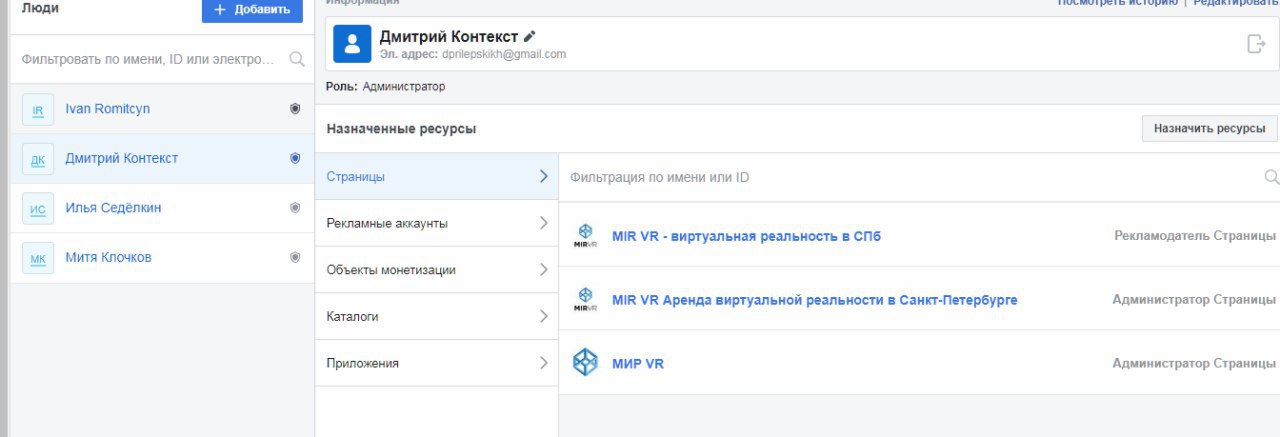Click Администратор Страницы role for MIR VR Аренда
The height and width of the screenshot is (437, 1280).
point(1194,300)
